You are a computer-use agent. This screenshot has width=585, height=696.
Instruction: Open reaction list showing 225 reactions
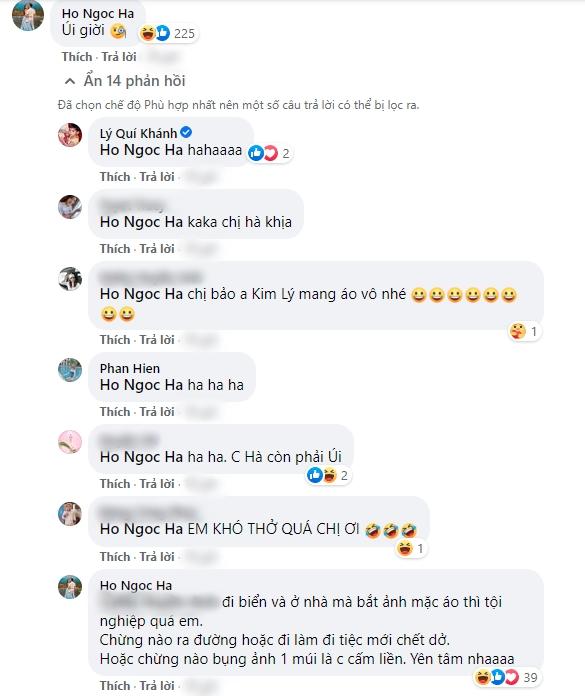tap(167, 33)
